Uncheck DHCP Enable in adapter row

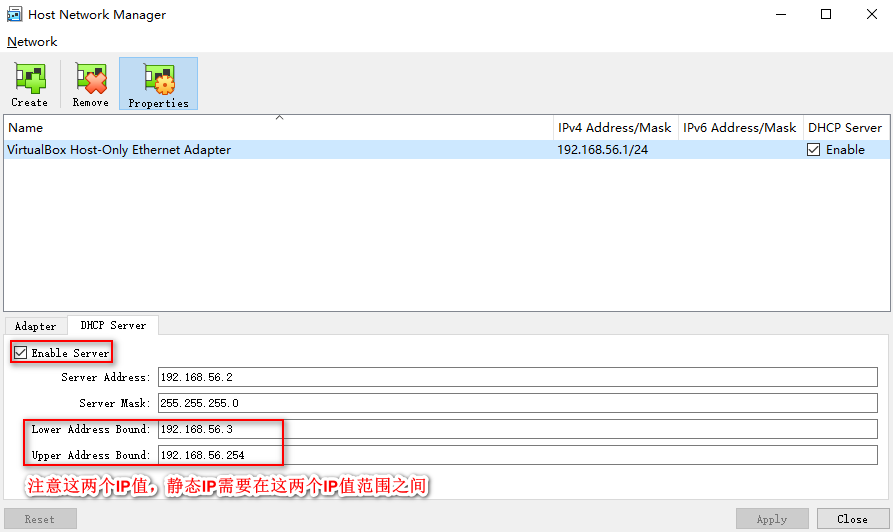coord(813,150)
